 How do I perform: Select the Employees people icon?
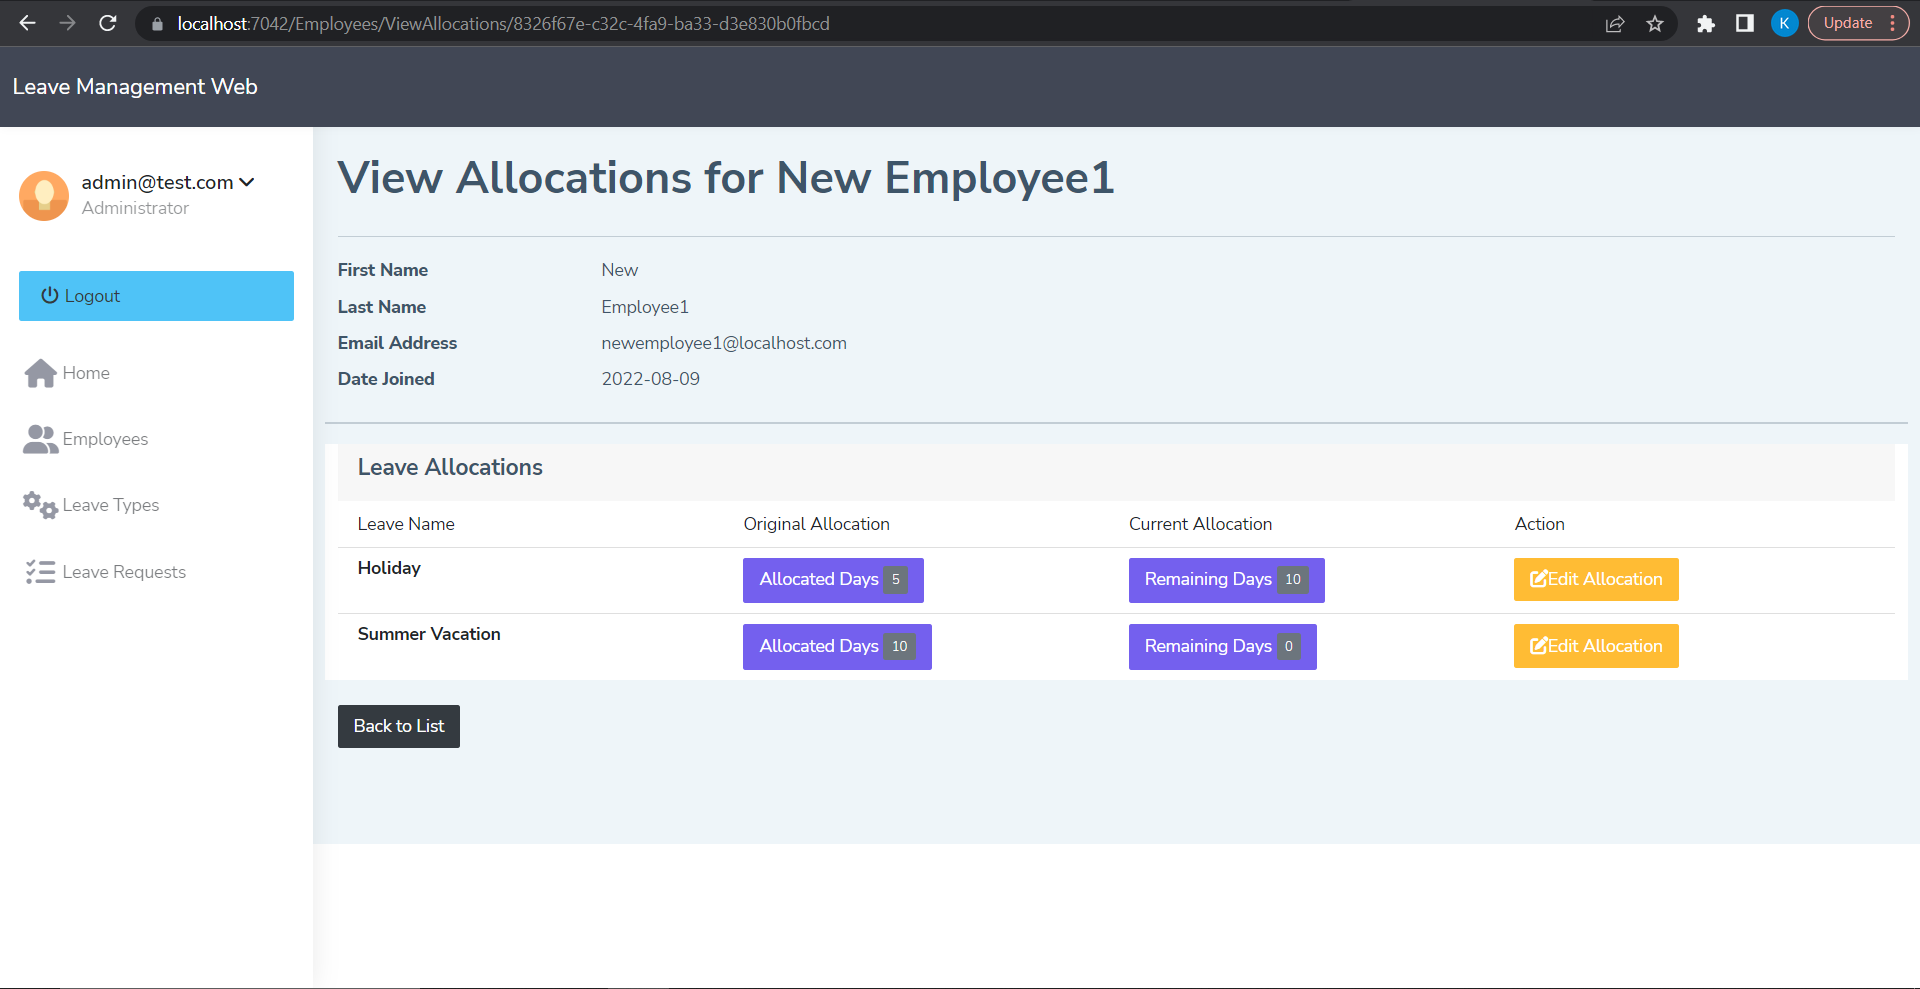coord(38,438)
